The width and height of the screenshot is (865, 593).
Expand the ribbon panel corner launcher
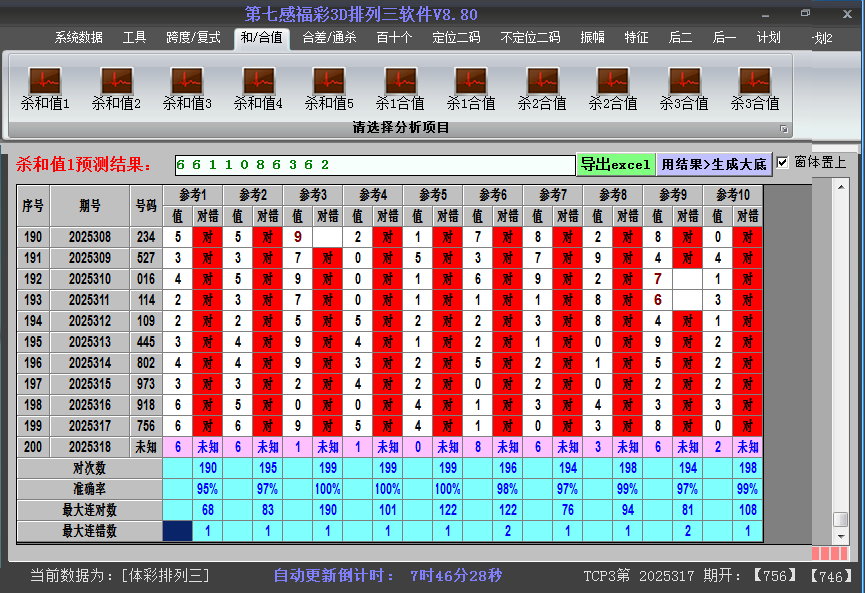784,129
